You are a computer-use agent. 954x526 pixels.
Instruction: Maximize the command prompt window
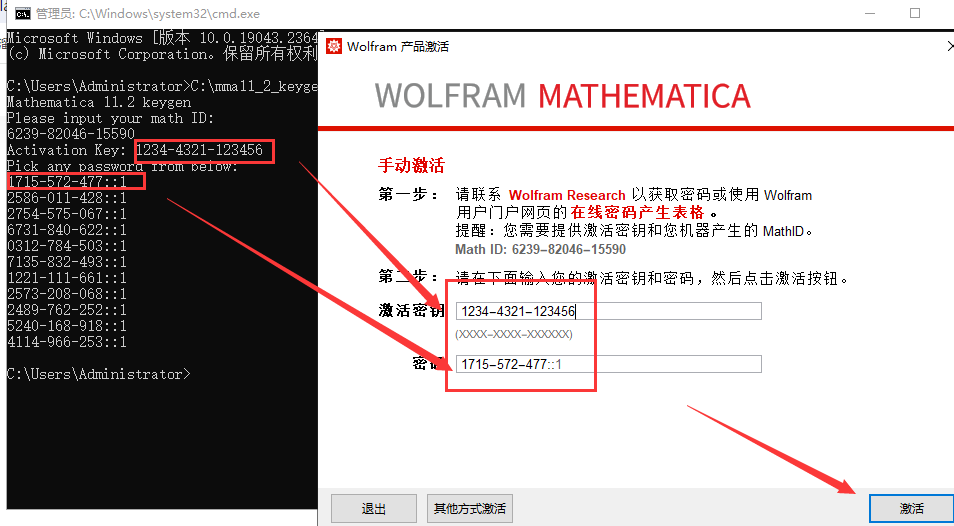click(x=914, y=14)
